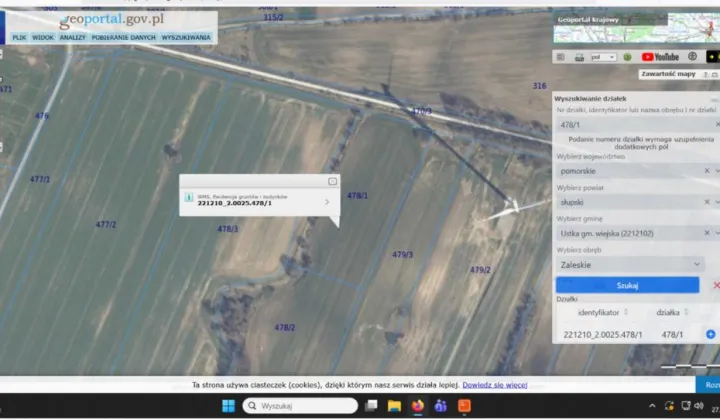Click parcel label 478/3 on the map
720x420 pixels.
point(227,229)
